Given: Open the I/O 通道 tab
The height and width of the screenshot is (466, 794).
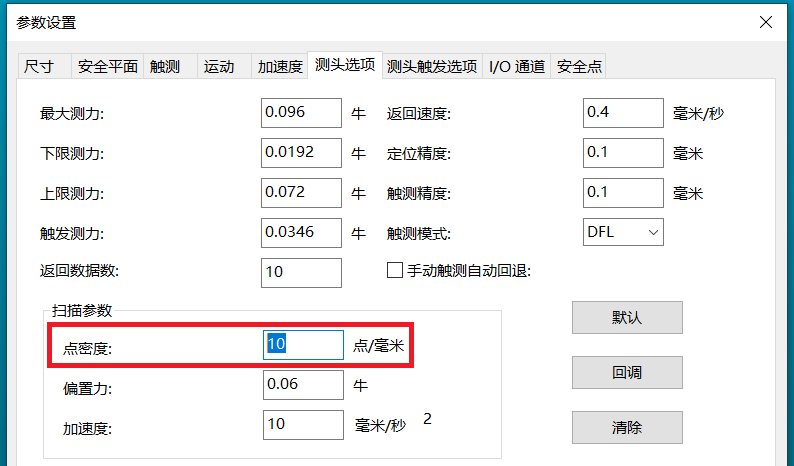Looking at the screenshot, I should (x=516, y=67).
